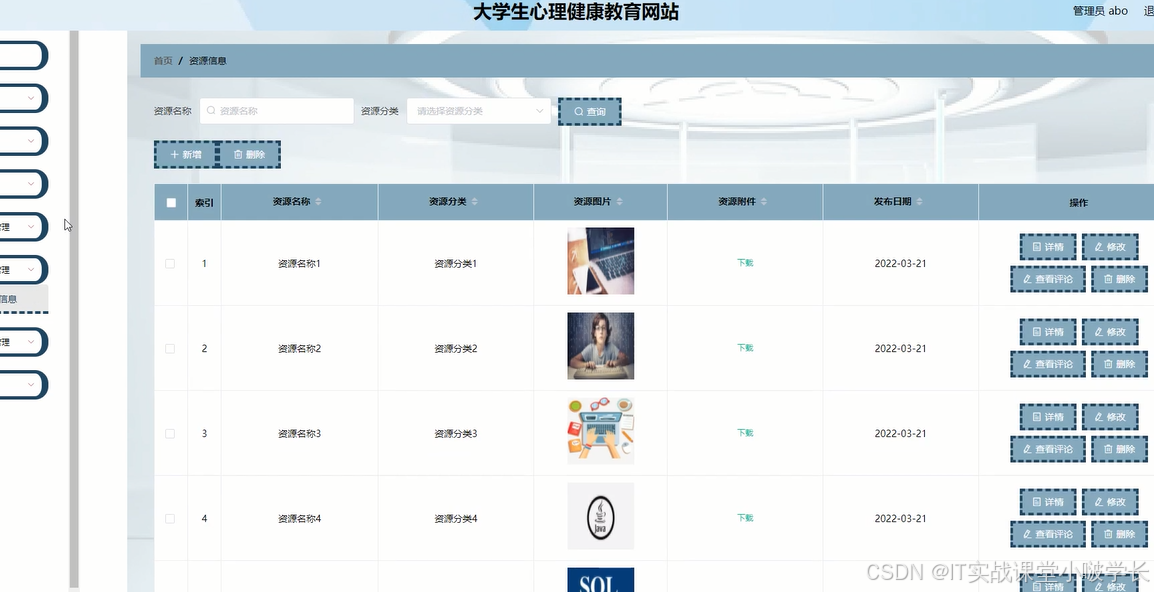Open the 详情 button for 资源名称1

click(1048, 247)
